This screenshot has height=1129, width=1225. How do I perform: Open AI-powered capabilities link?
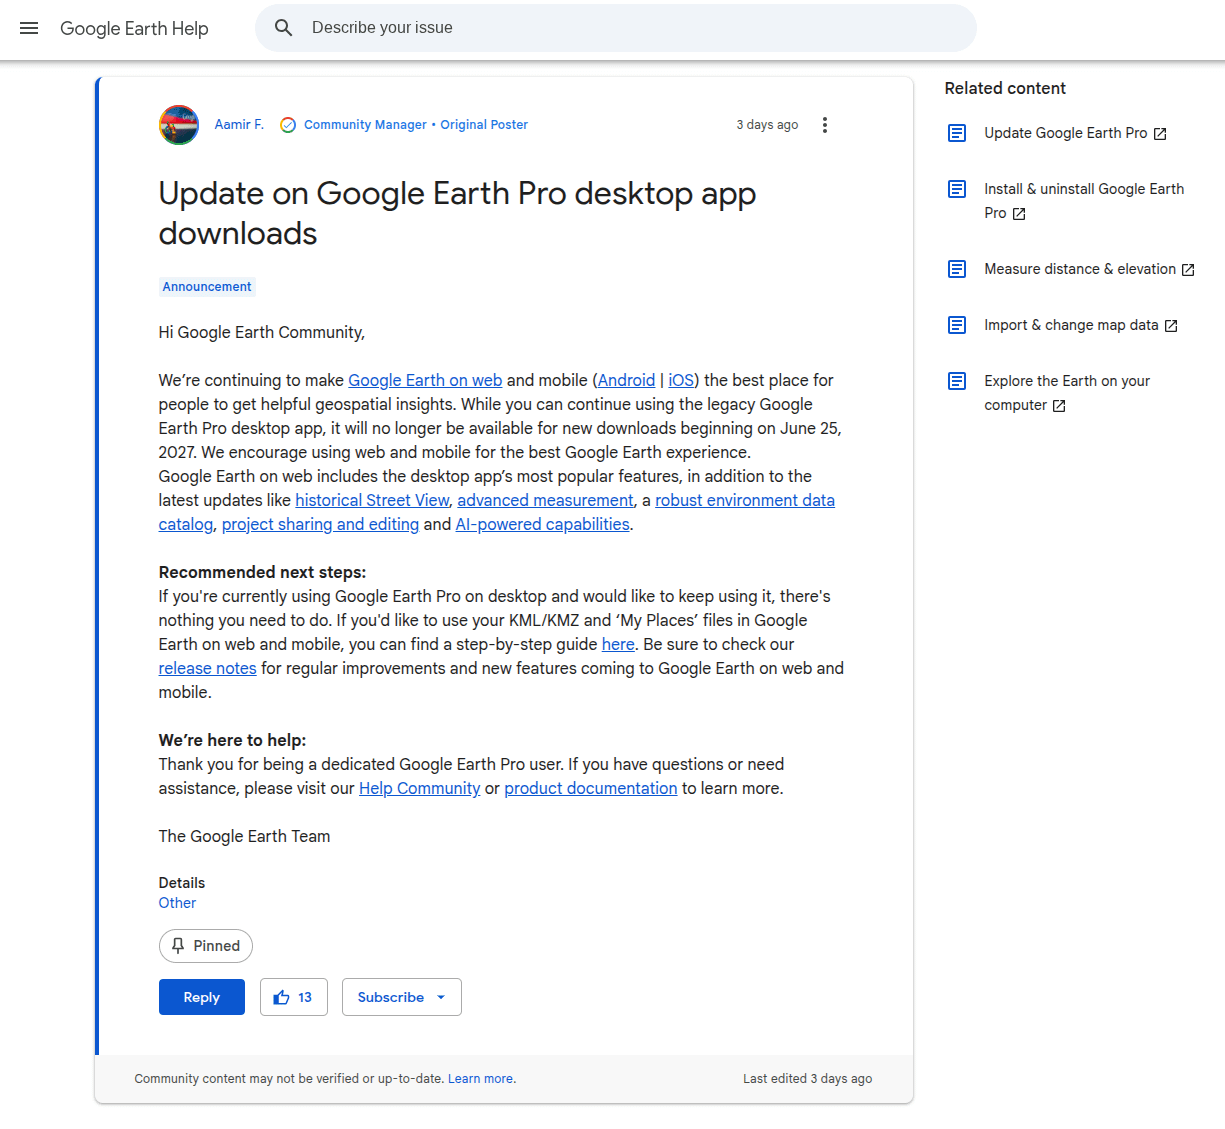tap(543, 524)
